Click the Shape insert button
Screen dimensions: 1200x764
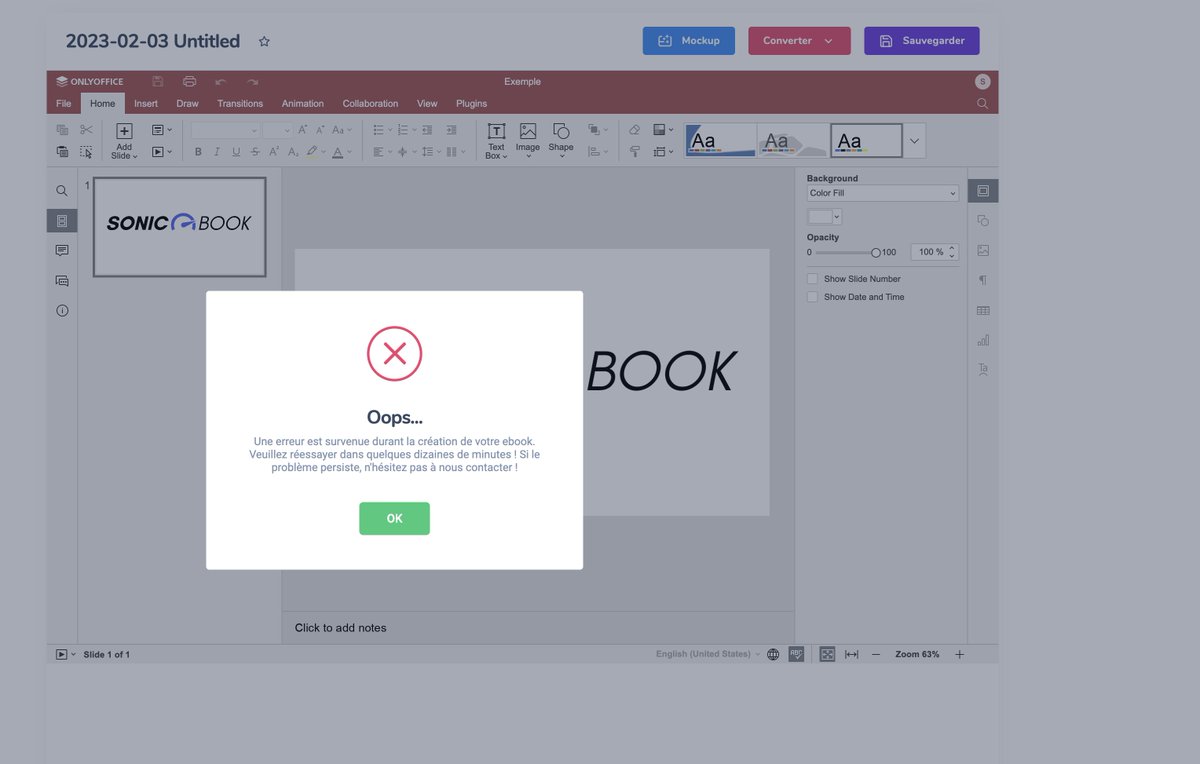coord(561,141)
